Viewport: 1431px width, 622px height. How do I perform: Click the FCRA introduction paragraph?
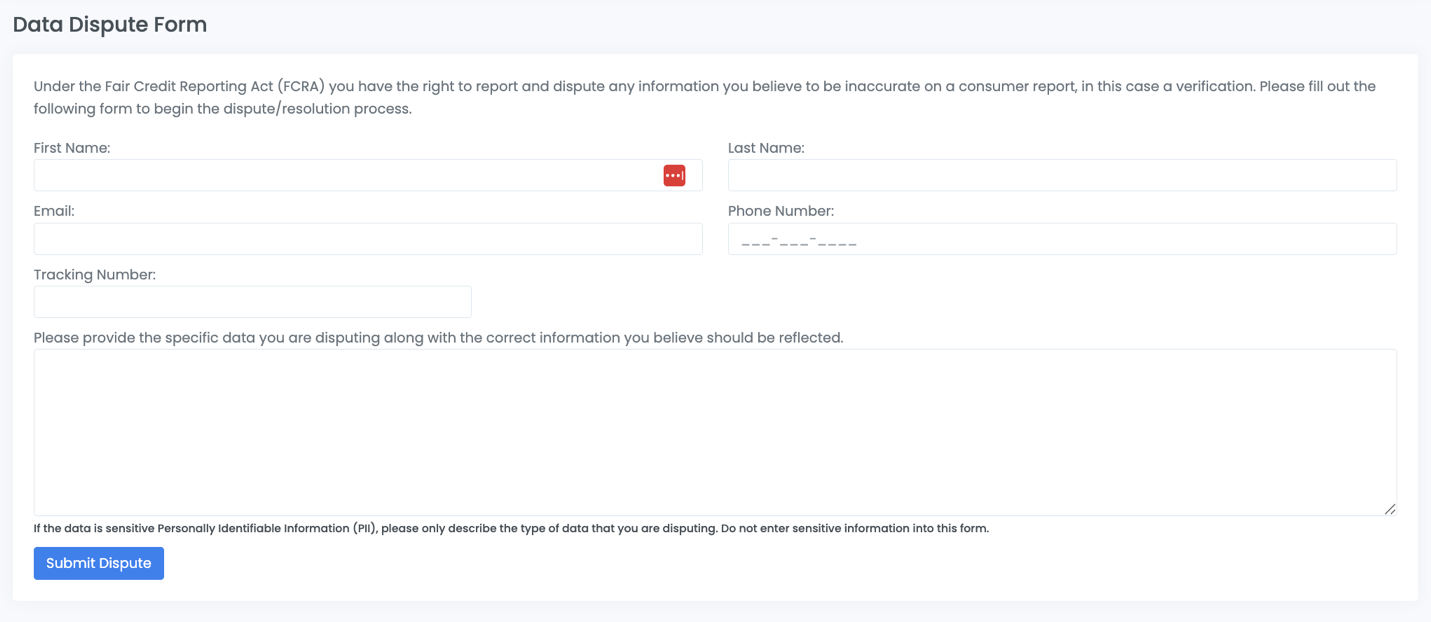pyautogui.click(x=700, y=96)
